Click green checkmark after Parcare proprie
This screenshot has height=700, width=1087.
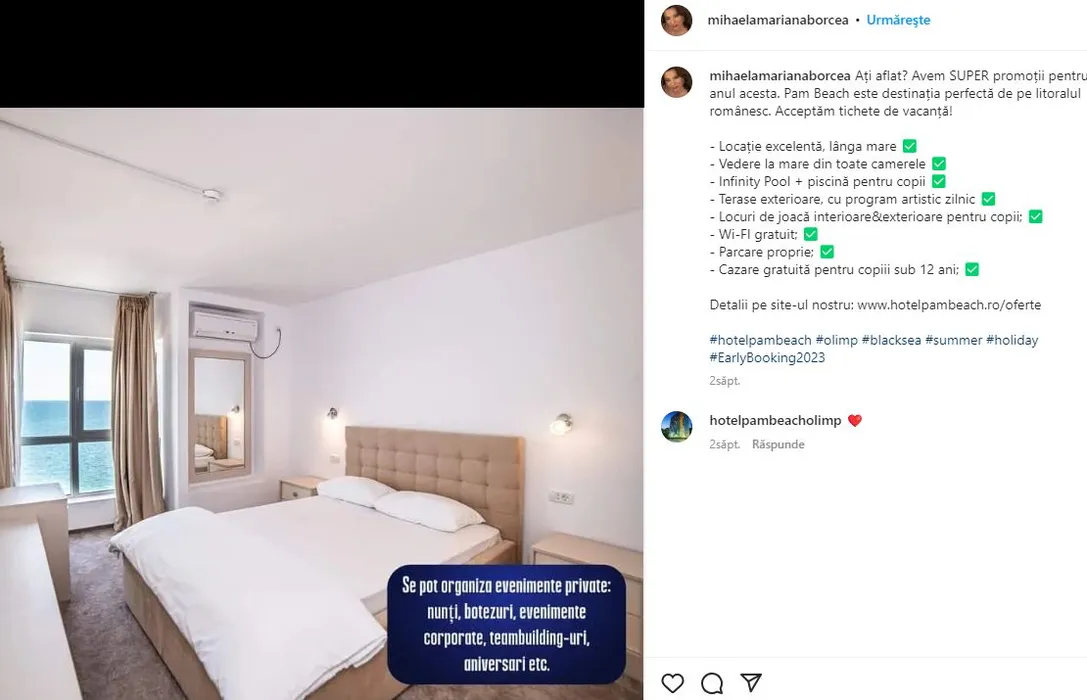[827, 252]
